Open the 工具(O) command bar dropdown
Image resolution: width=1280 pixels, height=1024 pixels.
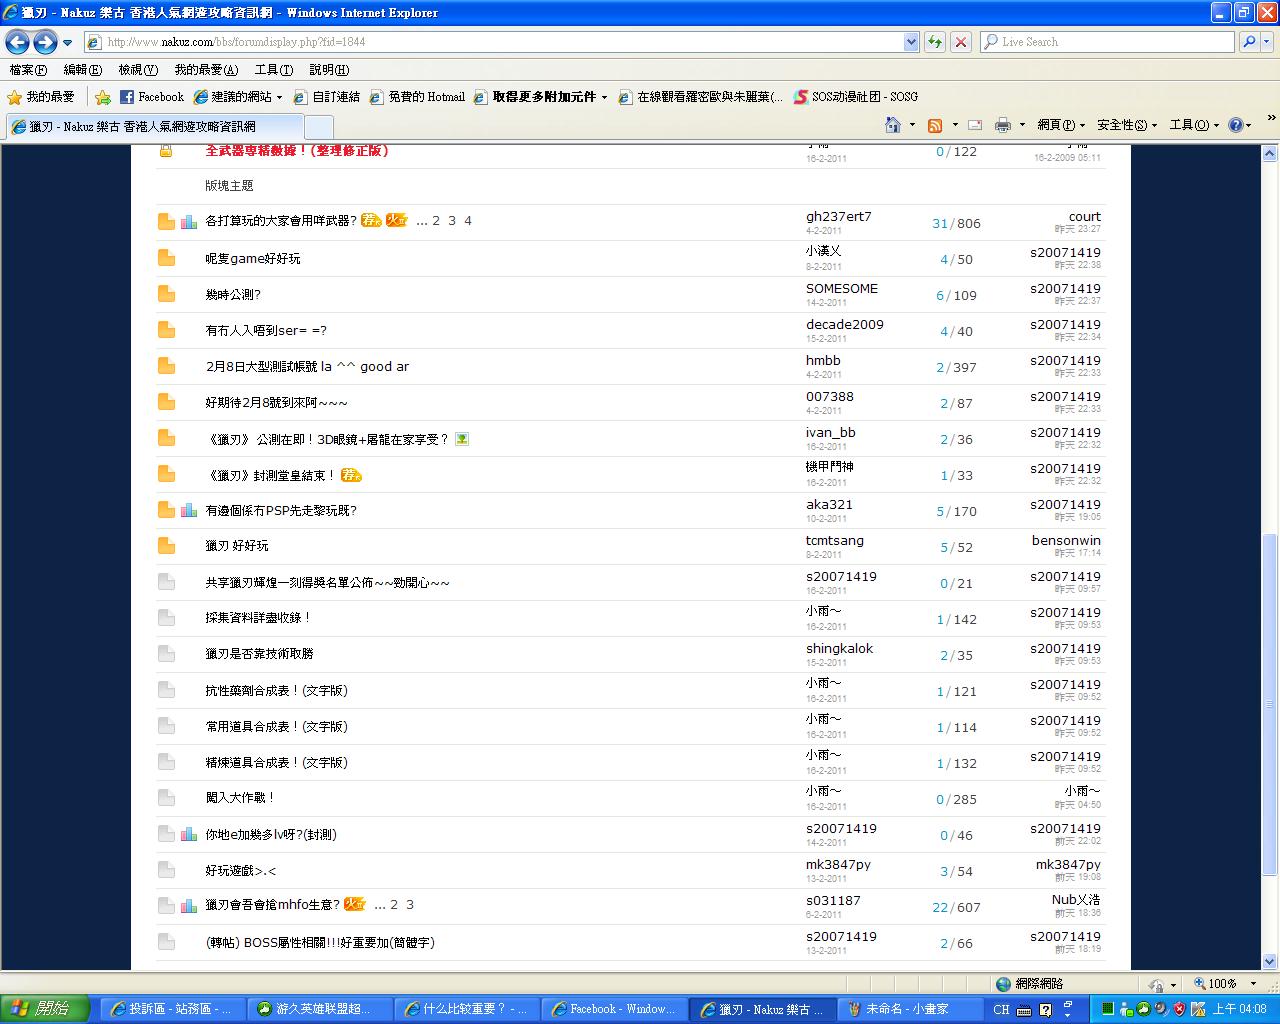(x=1194, y=125)
